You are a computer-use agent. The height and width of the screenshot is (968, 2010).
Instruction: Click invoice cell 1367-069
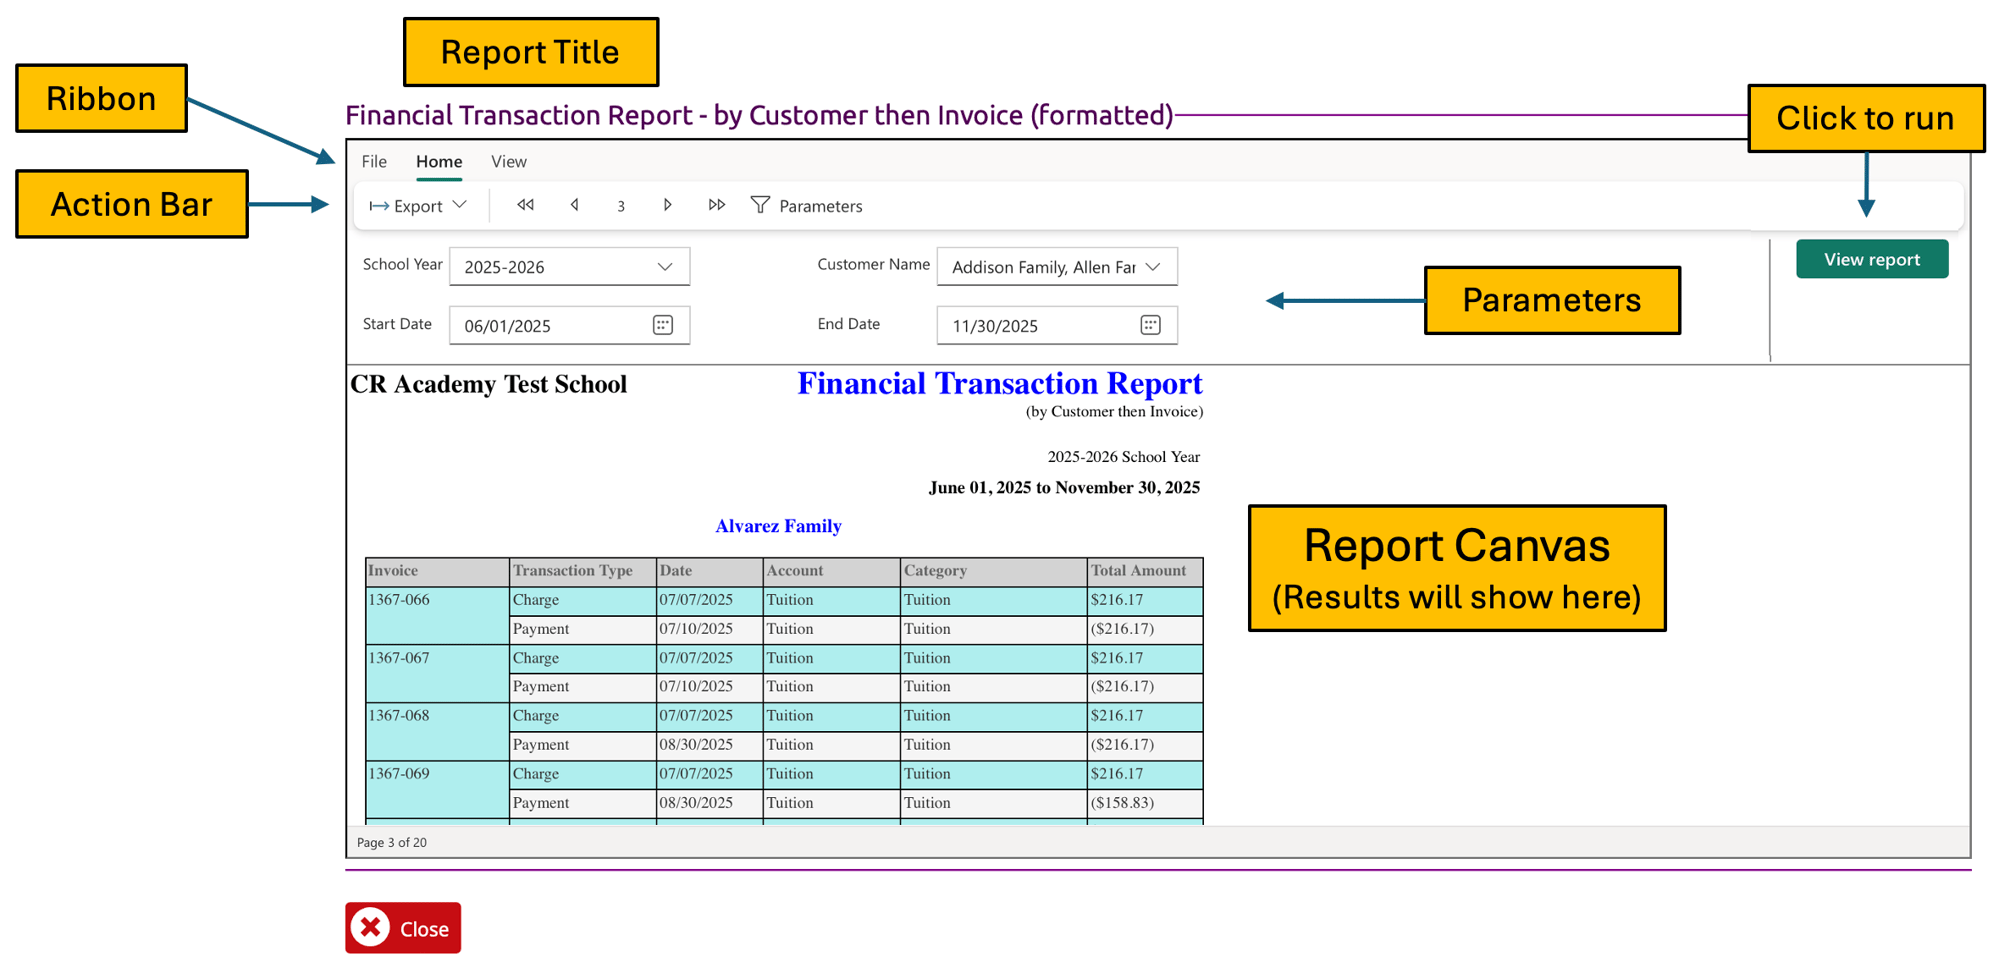click(x=437, y=788)
